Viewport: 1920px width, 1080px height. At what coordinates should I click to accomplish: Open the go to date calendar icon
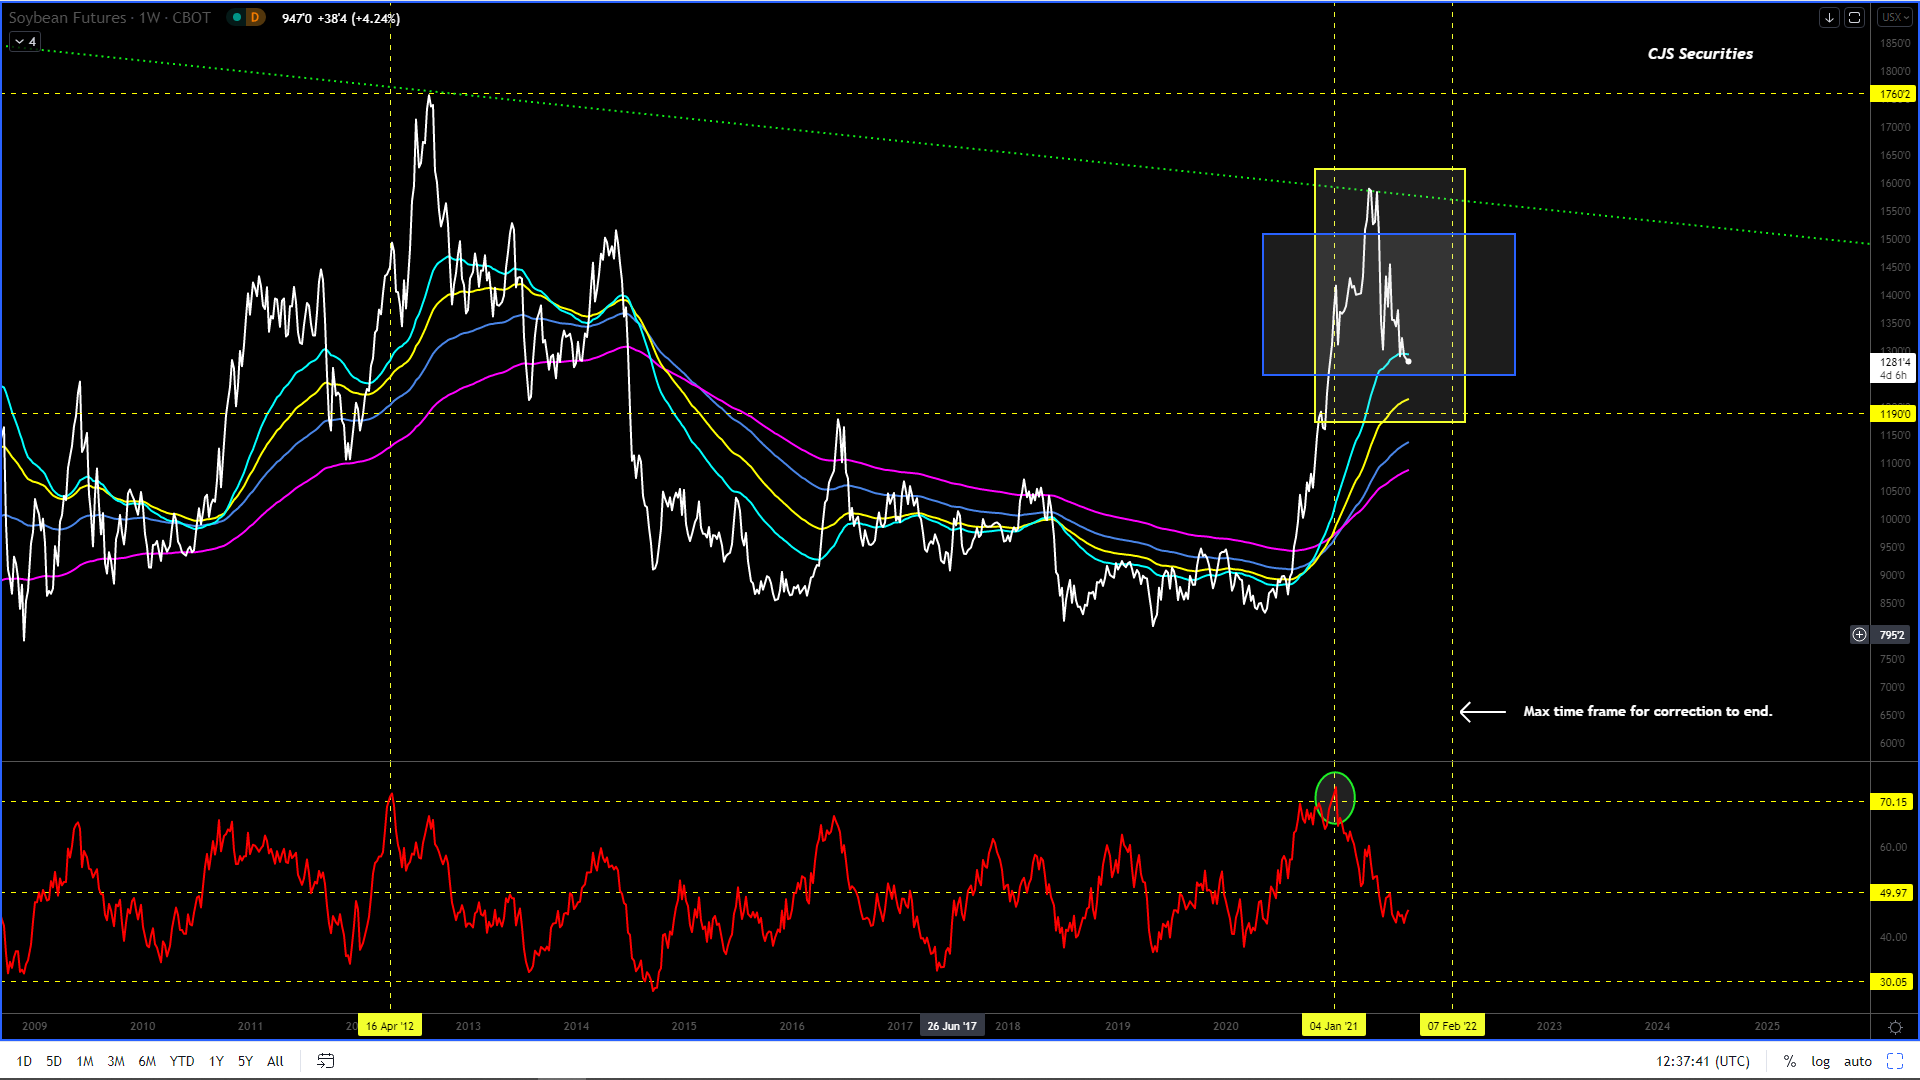(325, 1061)
